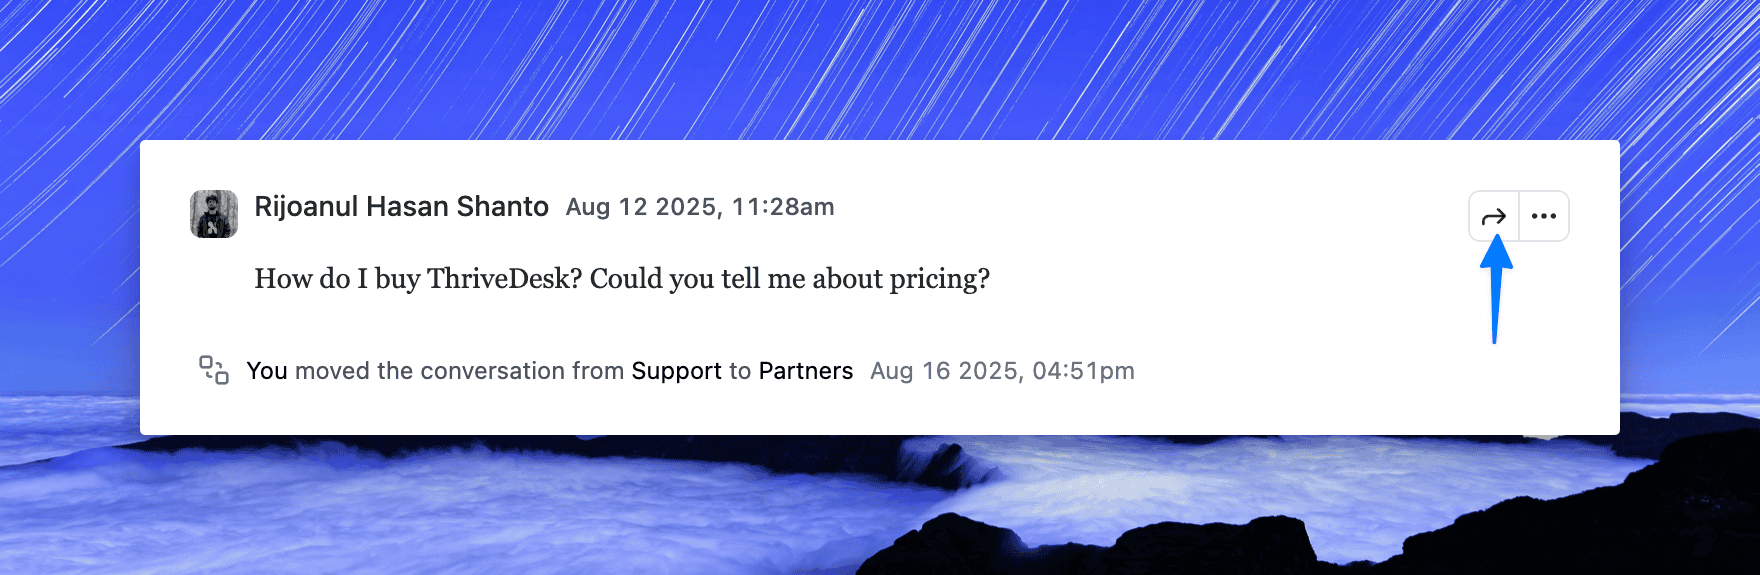Select the sender name Rijoanul Hasan Shanto
Viewport: 1760px width, 575px height.
(x=402, y=207)
